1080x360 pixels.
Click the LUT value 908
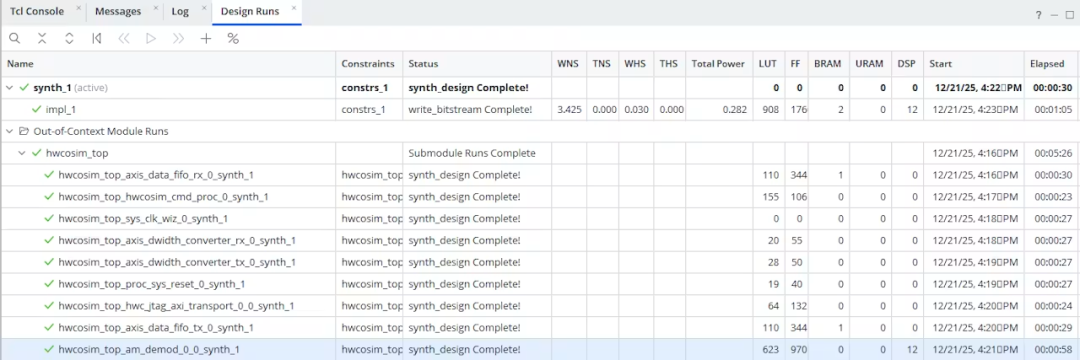(769, 109)
